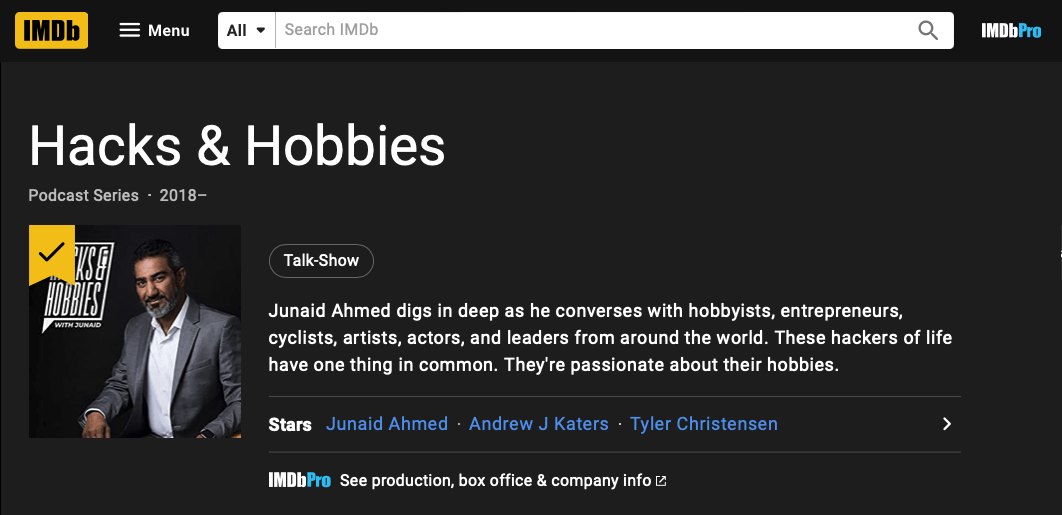Click the IMDb home logo
1062x515 pixels.
51,30
